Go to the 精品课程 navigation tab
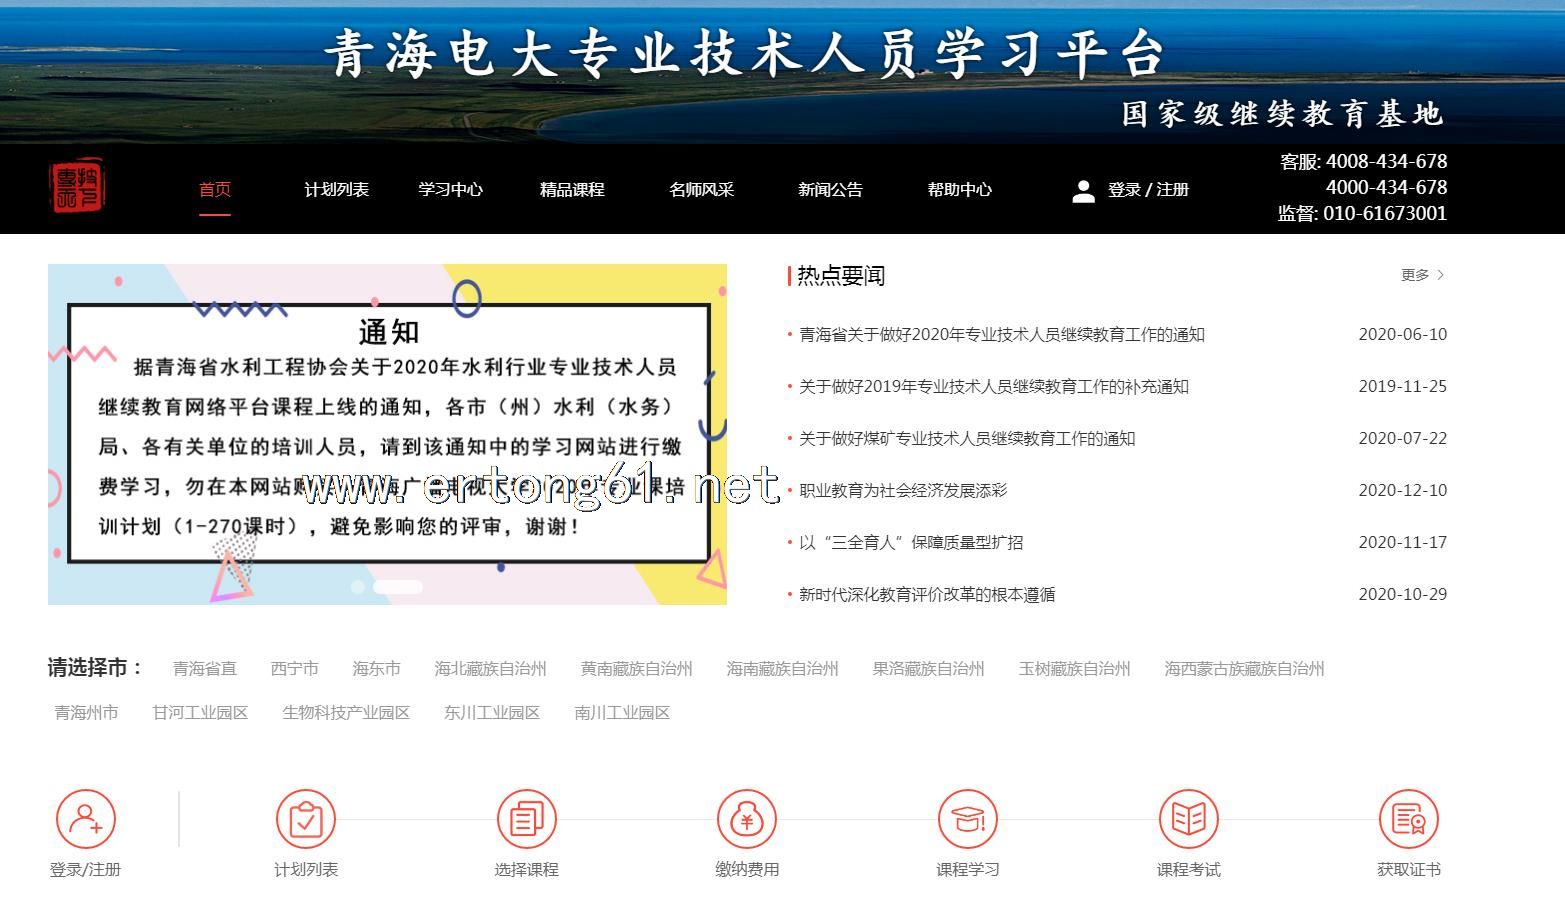 572,190
